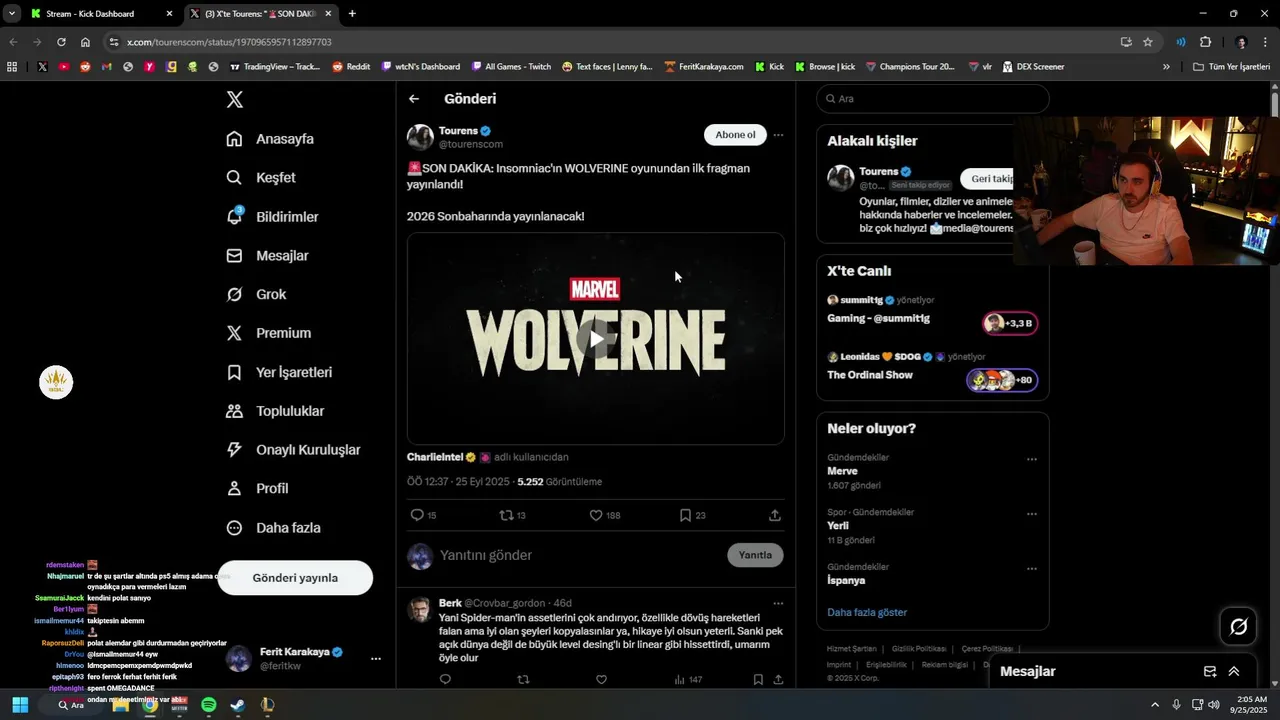Expand Daha fazla menu in sidebar
This screenshot has width=1280, height=720.
coord(274,528)
